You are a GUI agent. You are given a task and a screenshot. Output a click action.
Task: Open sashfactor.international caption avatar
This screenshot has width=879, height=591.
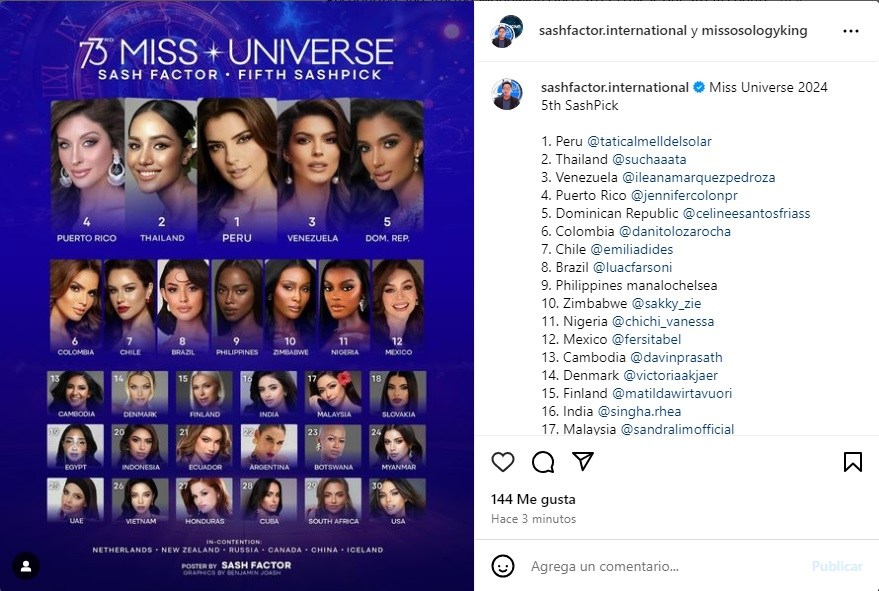pyautogui.click(x=507, y=94)
